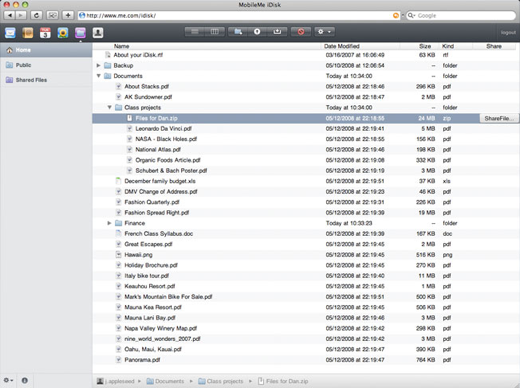
Task: Click the Backup folder icon
Action: tap(107, 65)
